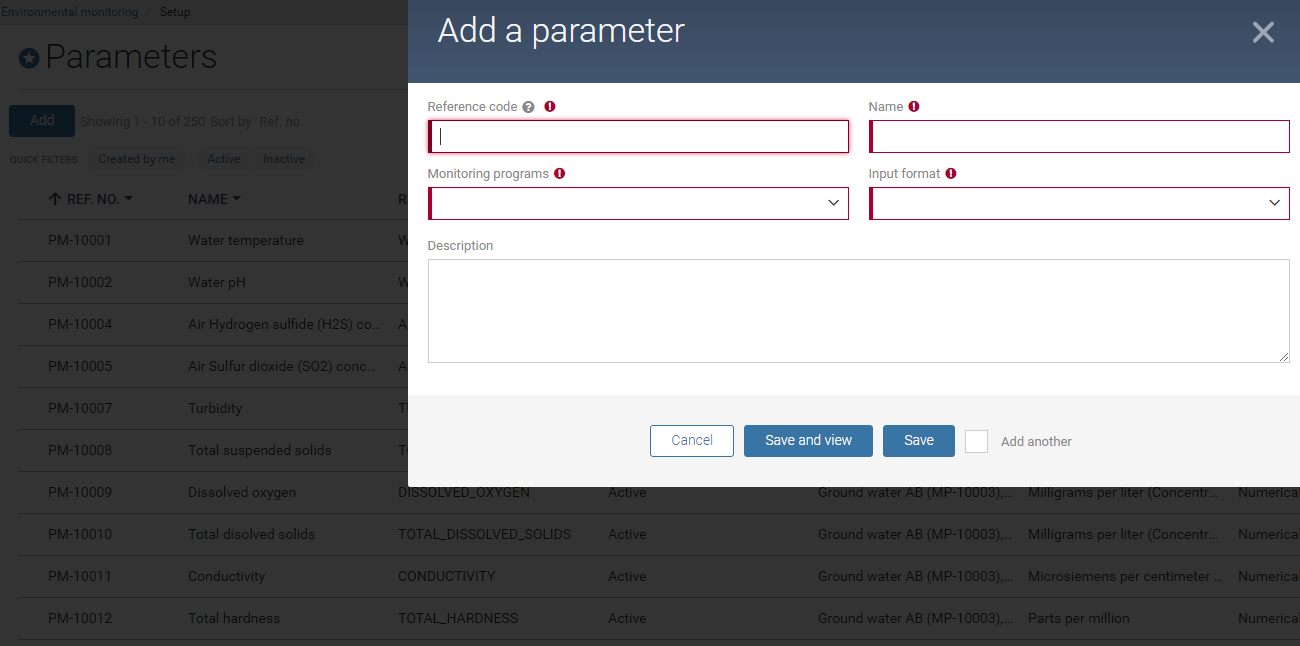1300x646 pixels.
Task: Enable the Add another checkbox
Action: pos(976,441)
